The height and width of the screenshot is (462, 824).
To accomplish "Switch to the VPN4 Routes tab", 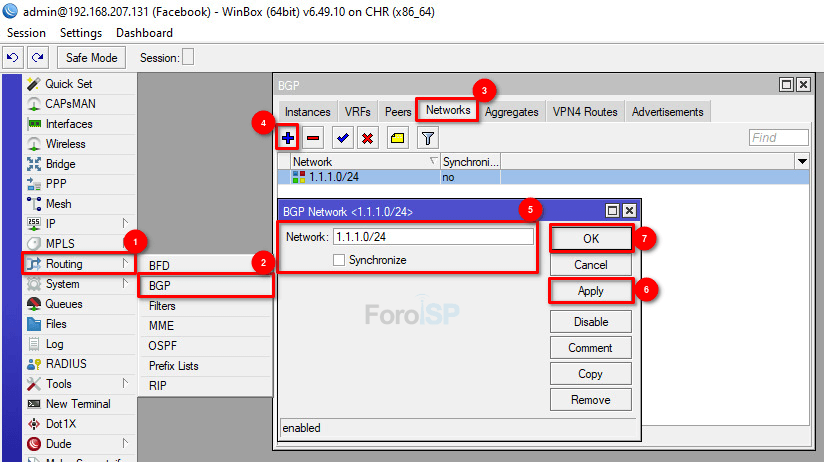I will click(585, 112).
